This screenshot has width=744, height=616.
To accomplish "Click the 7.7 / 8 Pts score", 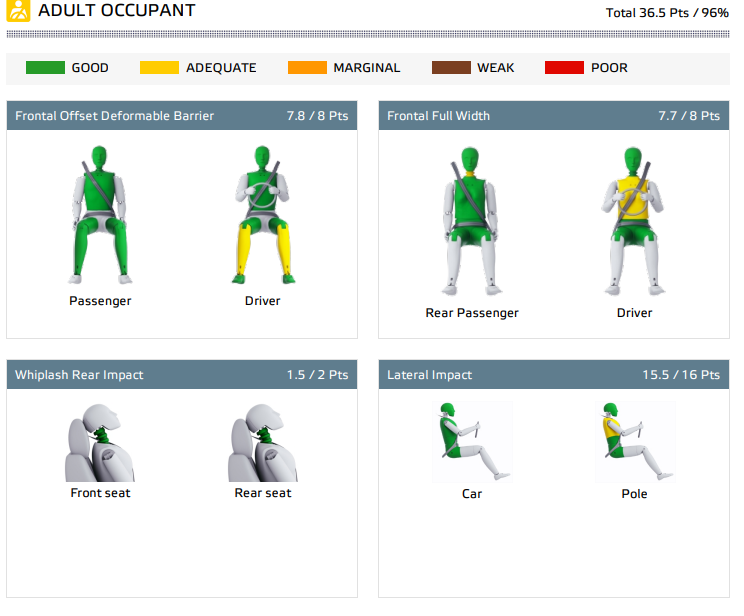I will click(x=689, y=116).
